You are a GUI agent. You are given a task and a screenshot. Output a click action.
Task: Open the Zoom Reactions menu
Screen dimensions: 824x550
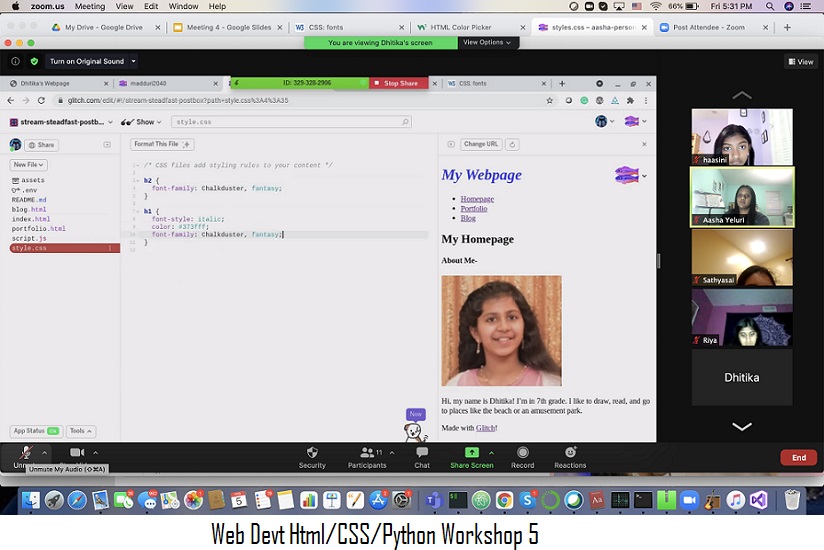point(570,453)
